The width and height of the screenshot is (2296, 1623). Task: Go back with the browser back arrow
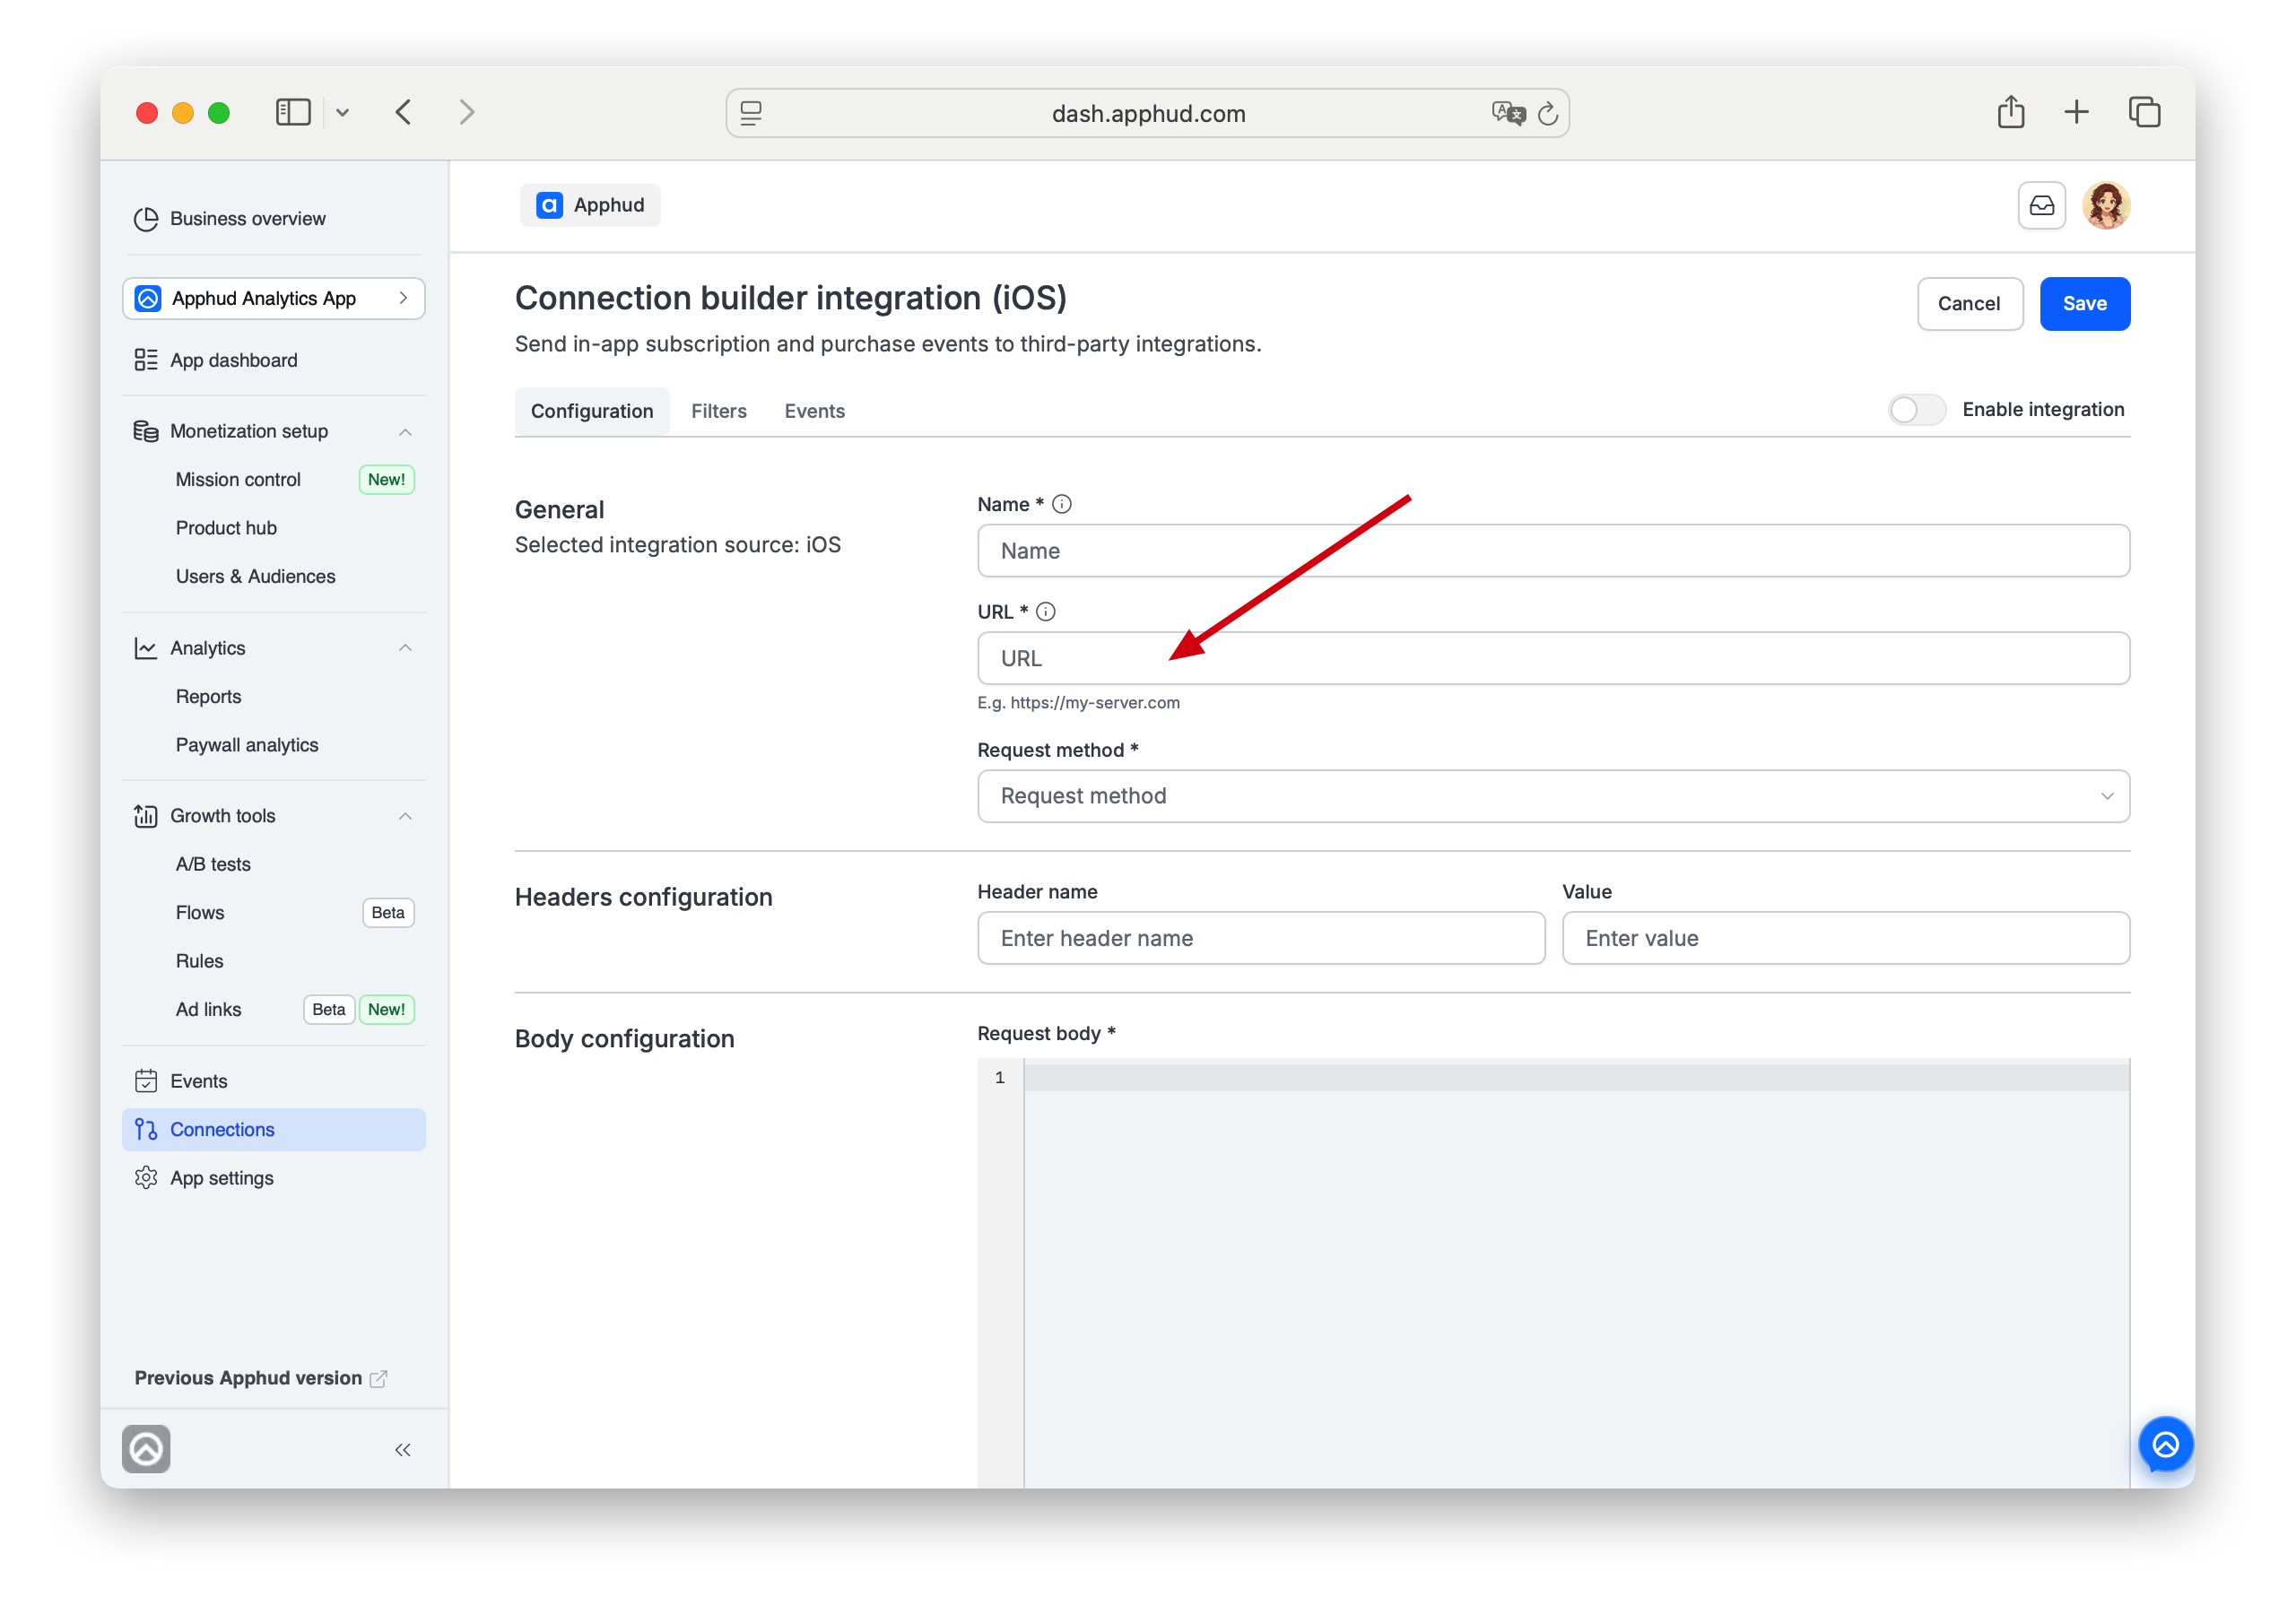point(404,112)
